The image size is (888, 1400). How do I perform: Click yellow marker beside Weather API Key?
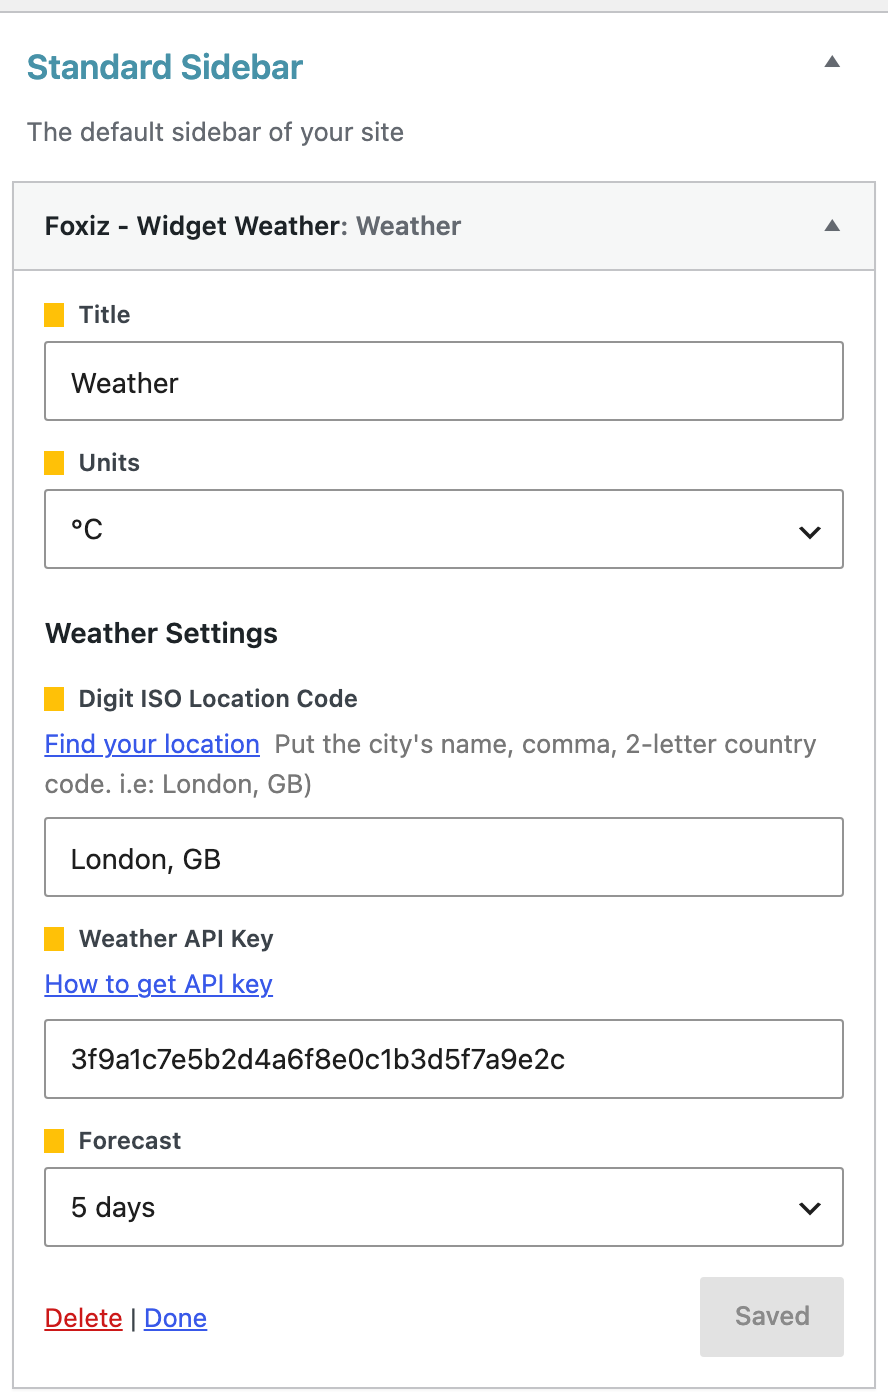(x=55, y=939)
